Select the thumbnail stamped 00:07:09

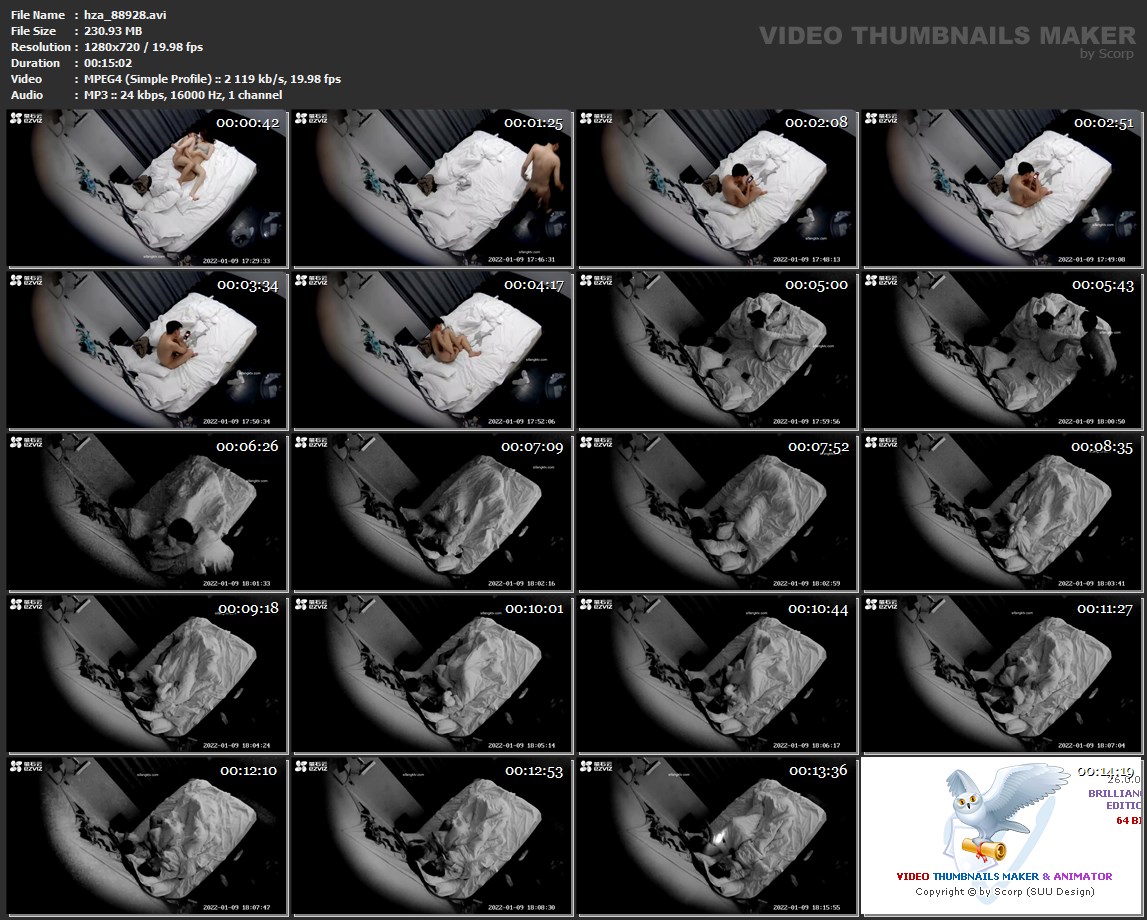(x=432, y=513)
